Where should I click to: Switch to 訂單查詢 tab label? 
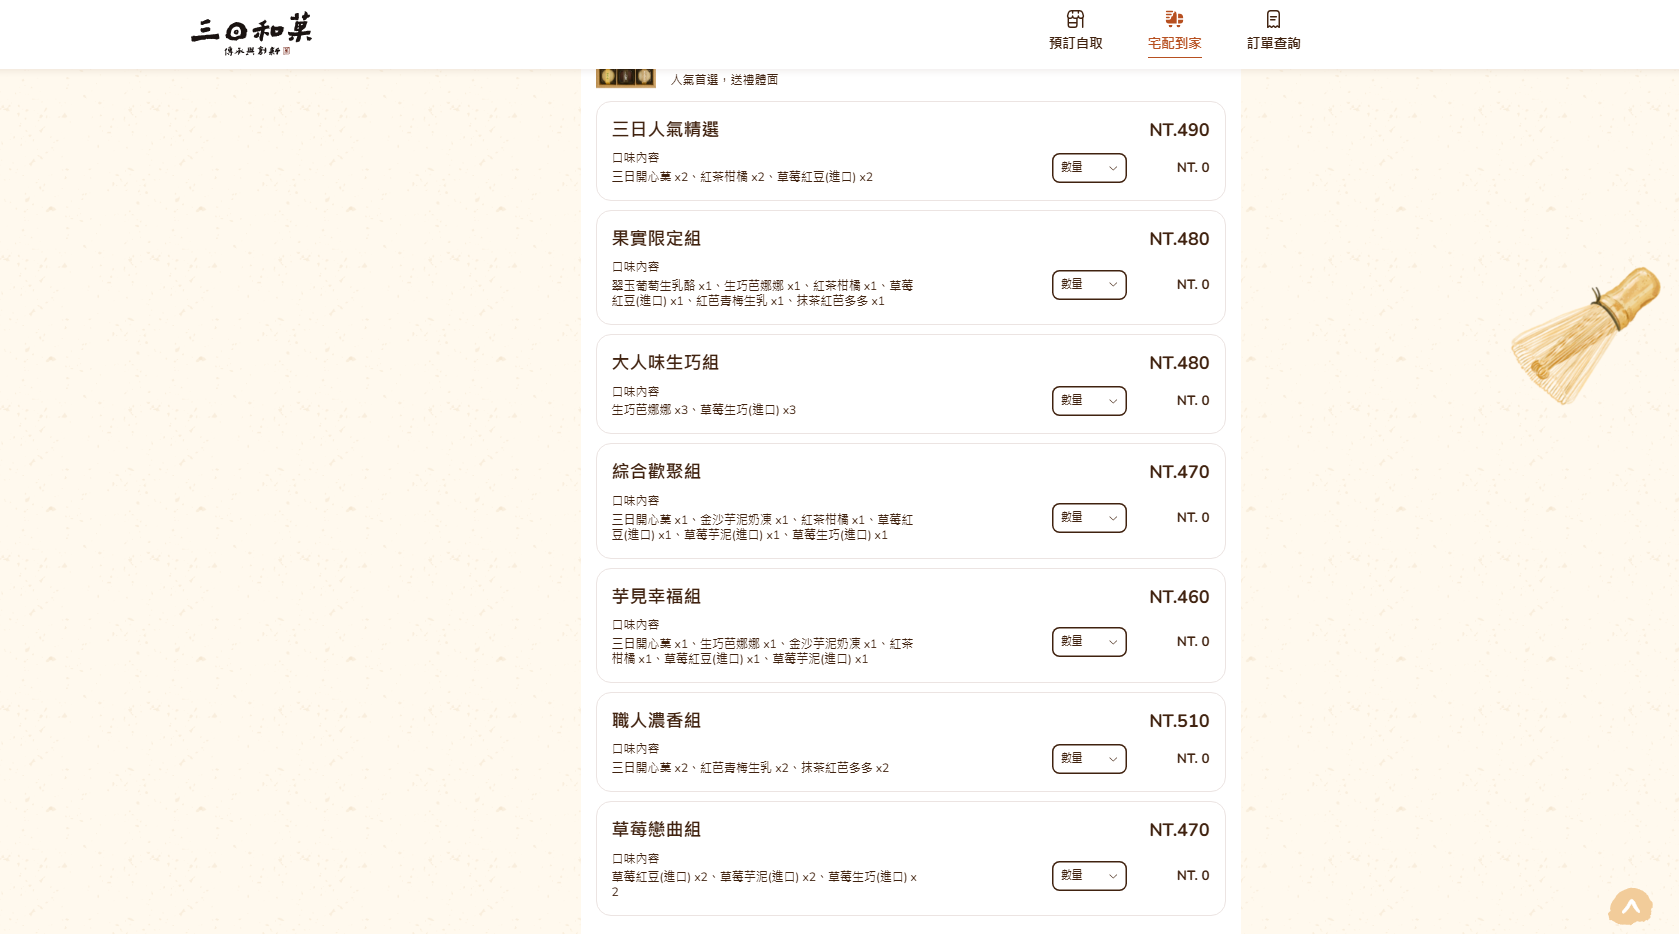pos(1273,43)
